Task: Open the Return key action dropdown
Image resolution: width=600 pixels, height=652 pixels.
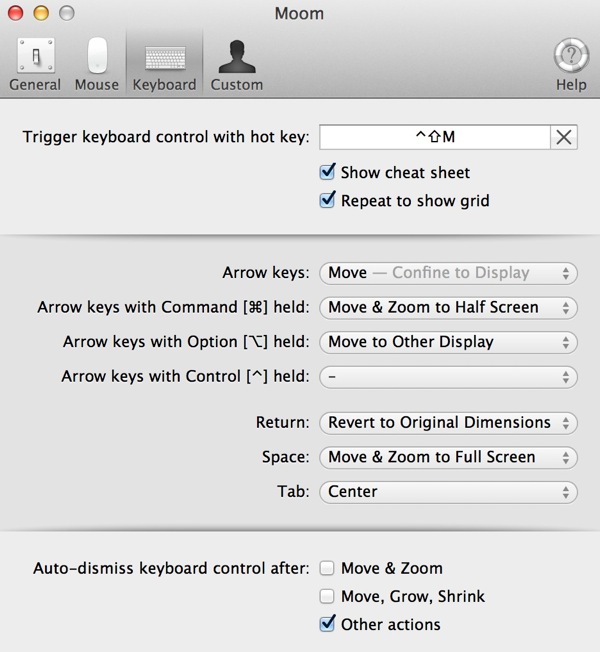Action: [448, 423]
